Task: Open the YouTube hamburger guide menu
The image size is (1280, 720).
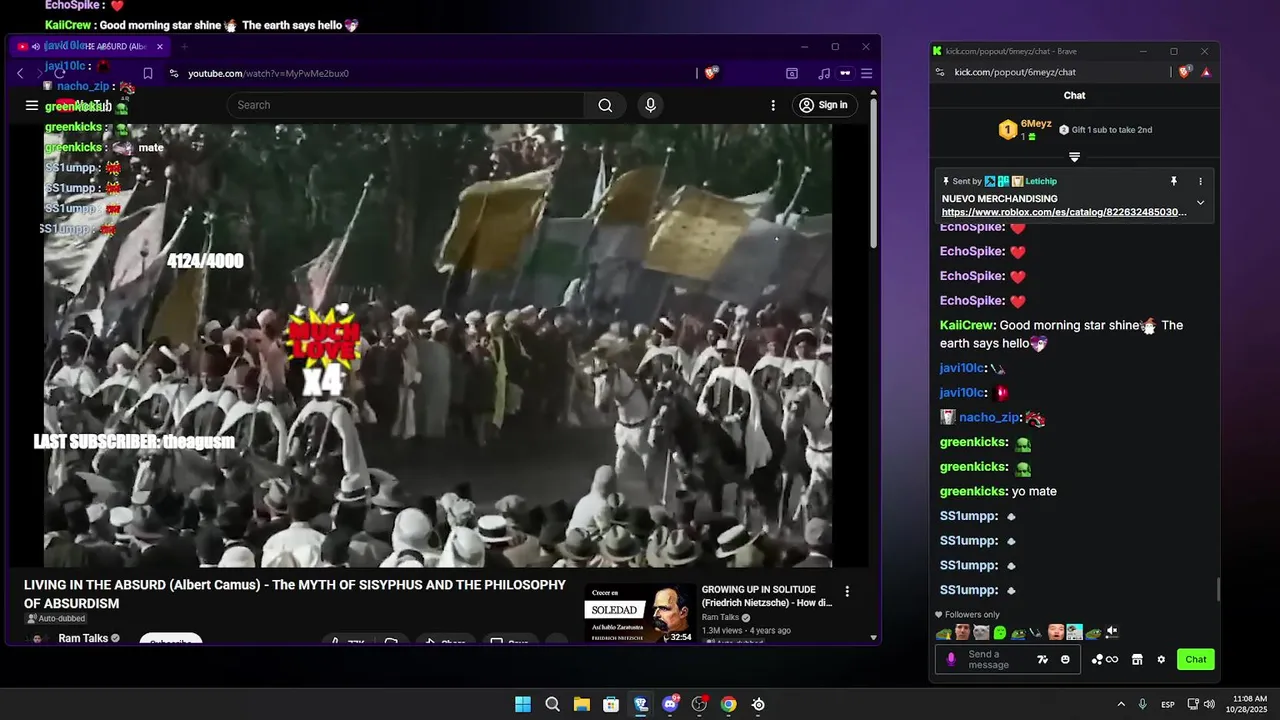Action: [32, 105]
